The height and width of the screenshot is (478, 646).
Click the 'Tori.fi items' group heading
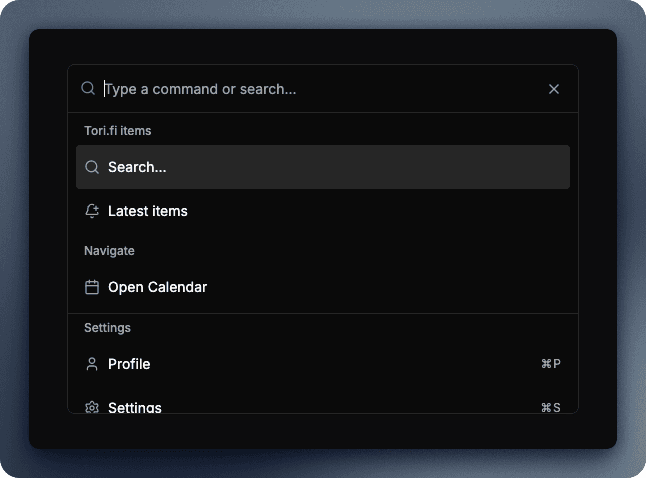click(118, 131)
